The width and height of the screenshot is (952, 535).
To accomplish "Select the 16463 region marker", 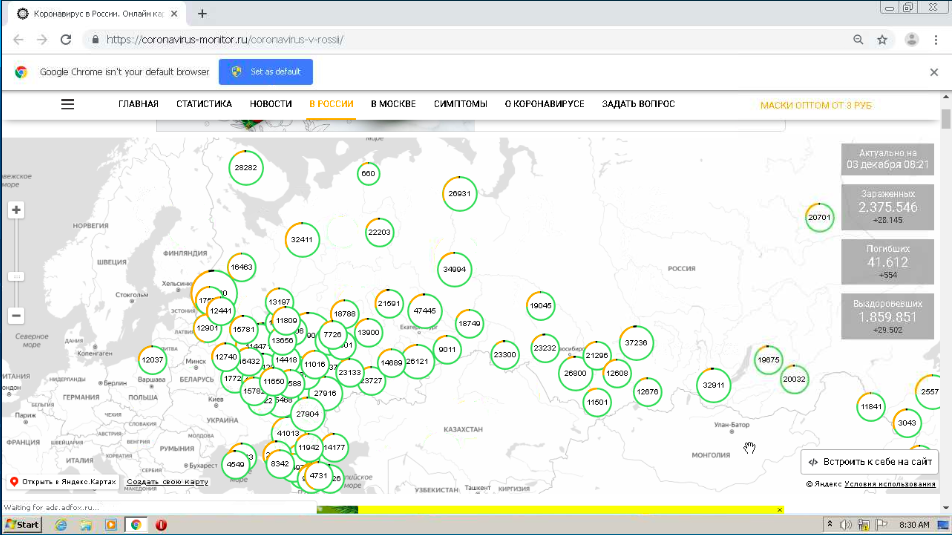I will pos(242,267).
